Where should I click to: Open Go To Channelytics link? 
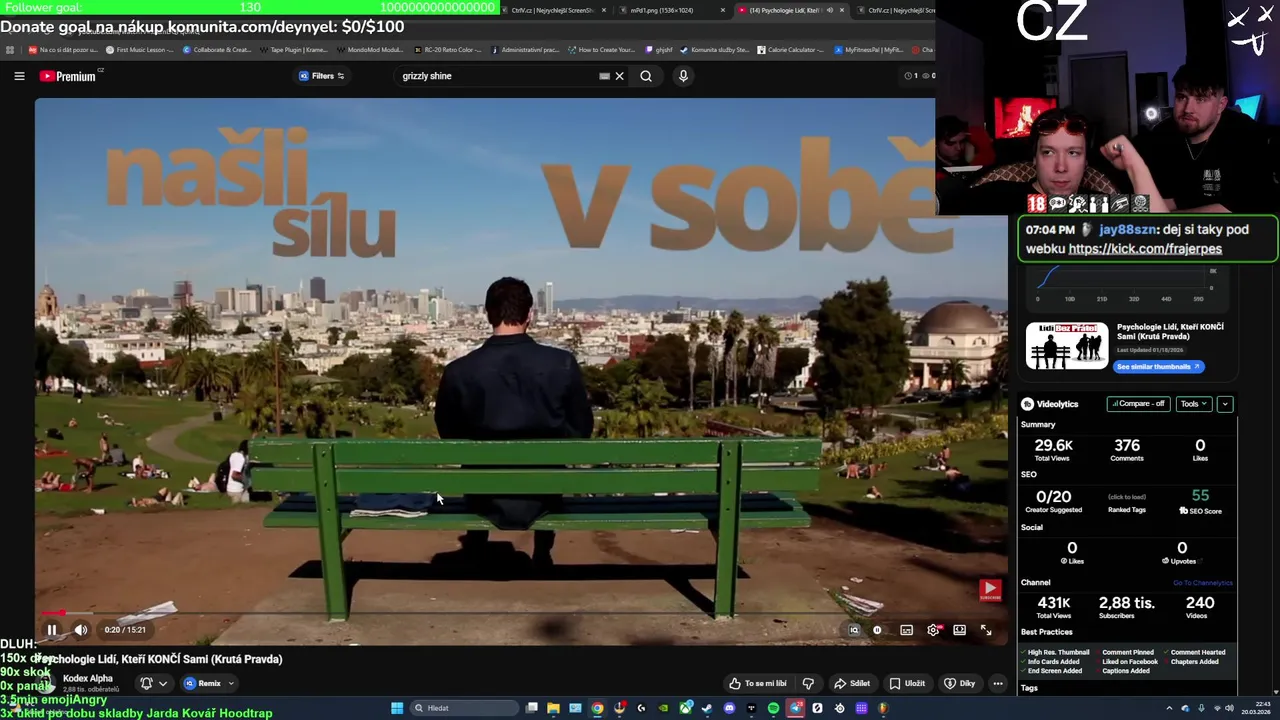pos(1202,583)
